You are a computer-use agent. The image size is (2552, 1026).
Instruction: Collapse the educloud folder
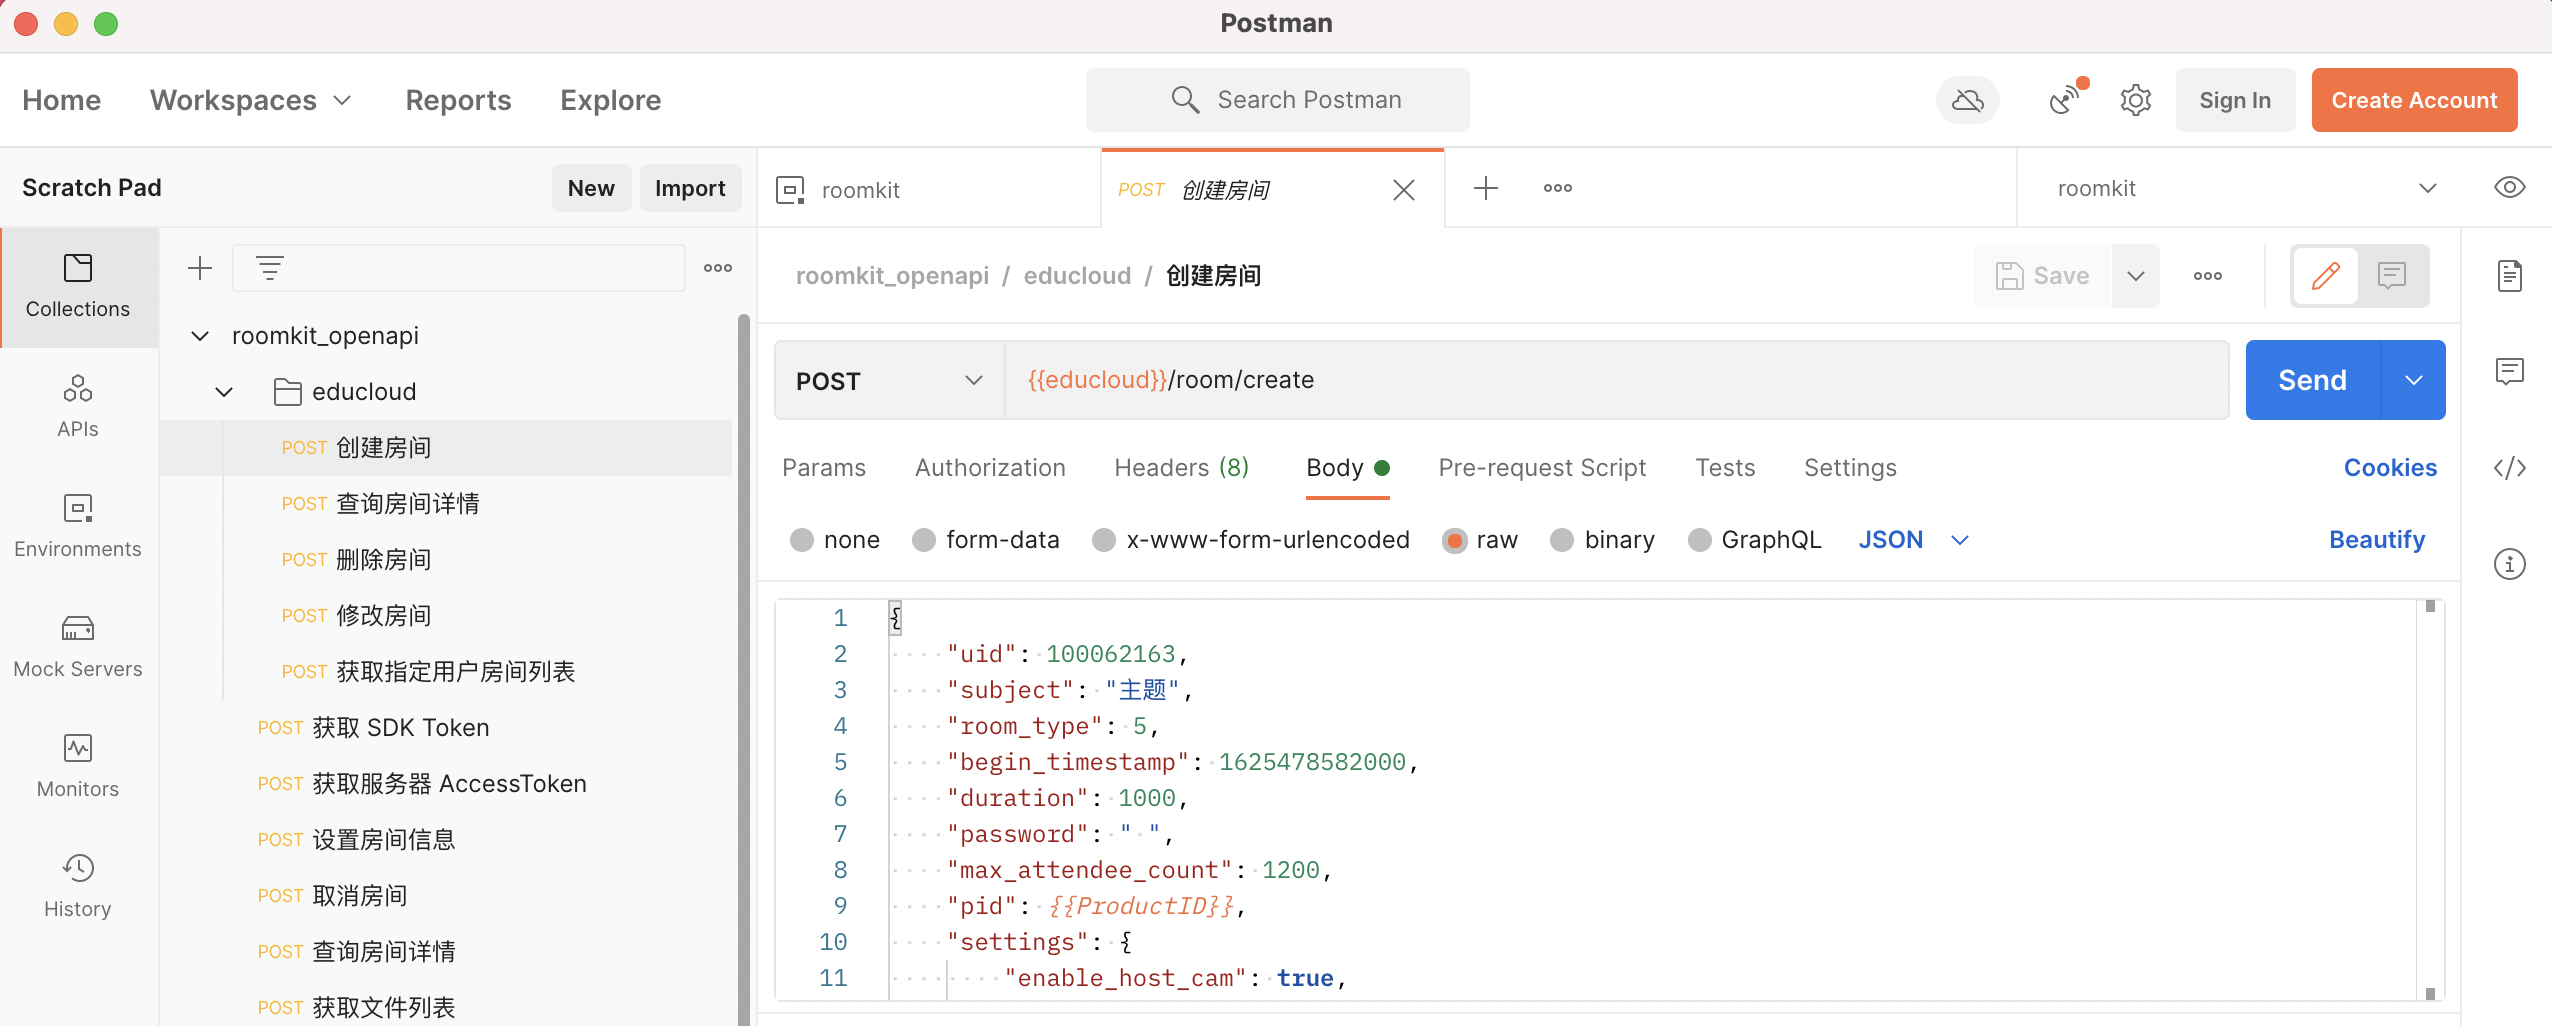coord(223,391)
